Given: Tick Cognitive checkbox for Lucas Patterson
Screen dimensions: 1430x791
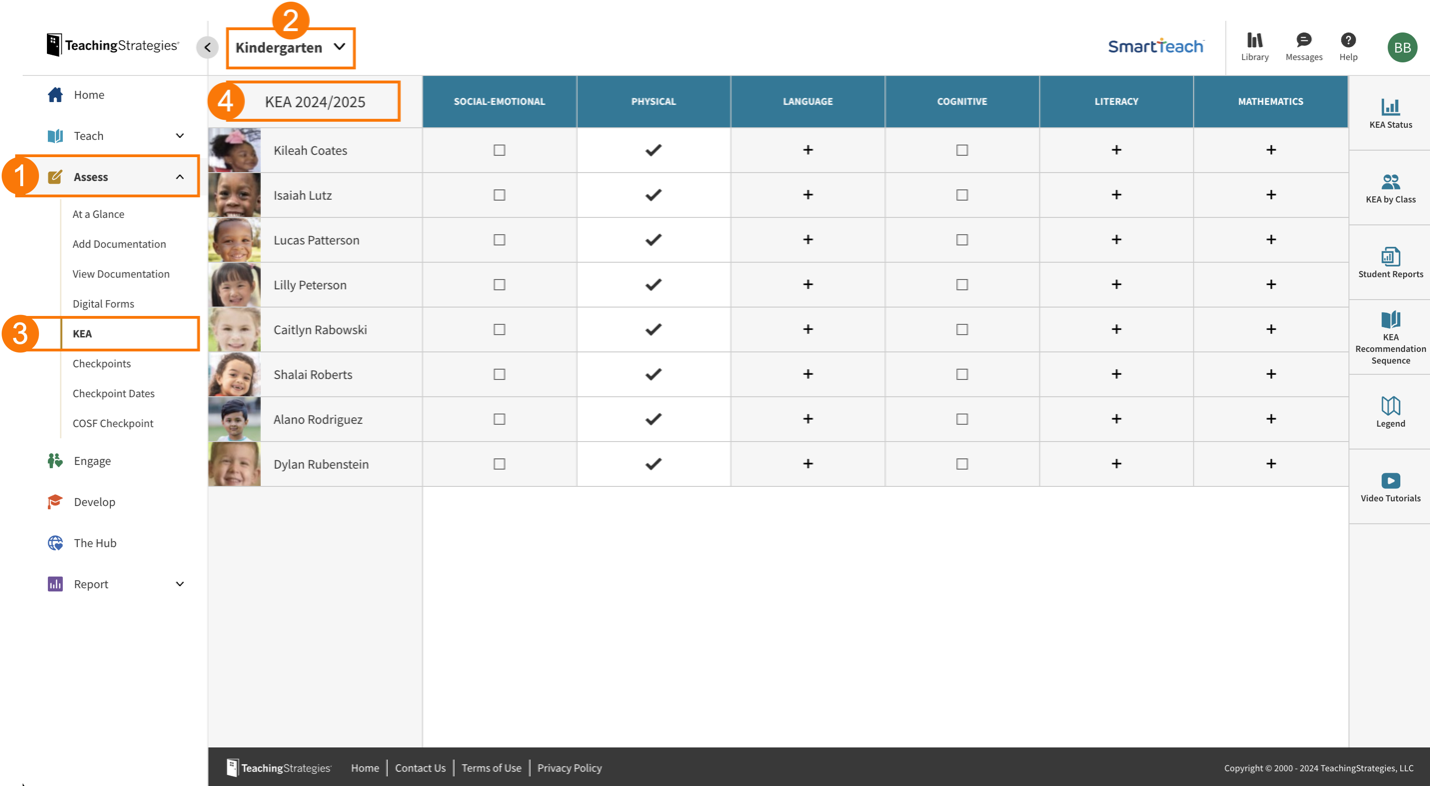Looking at the screenshot, I should point(962,240).
